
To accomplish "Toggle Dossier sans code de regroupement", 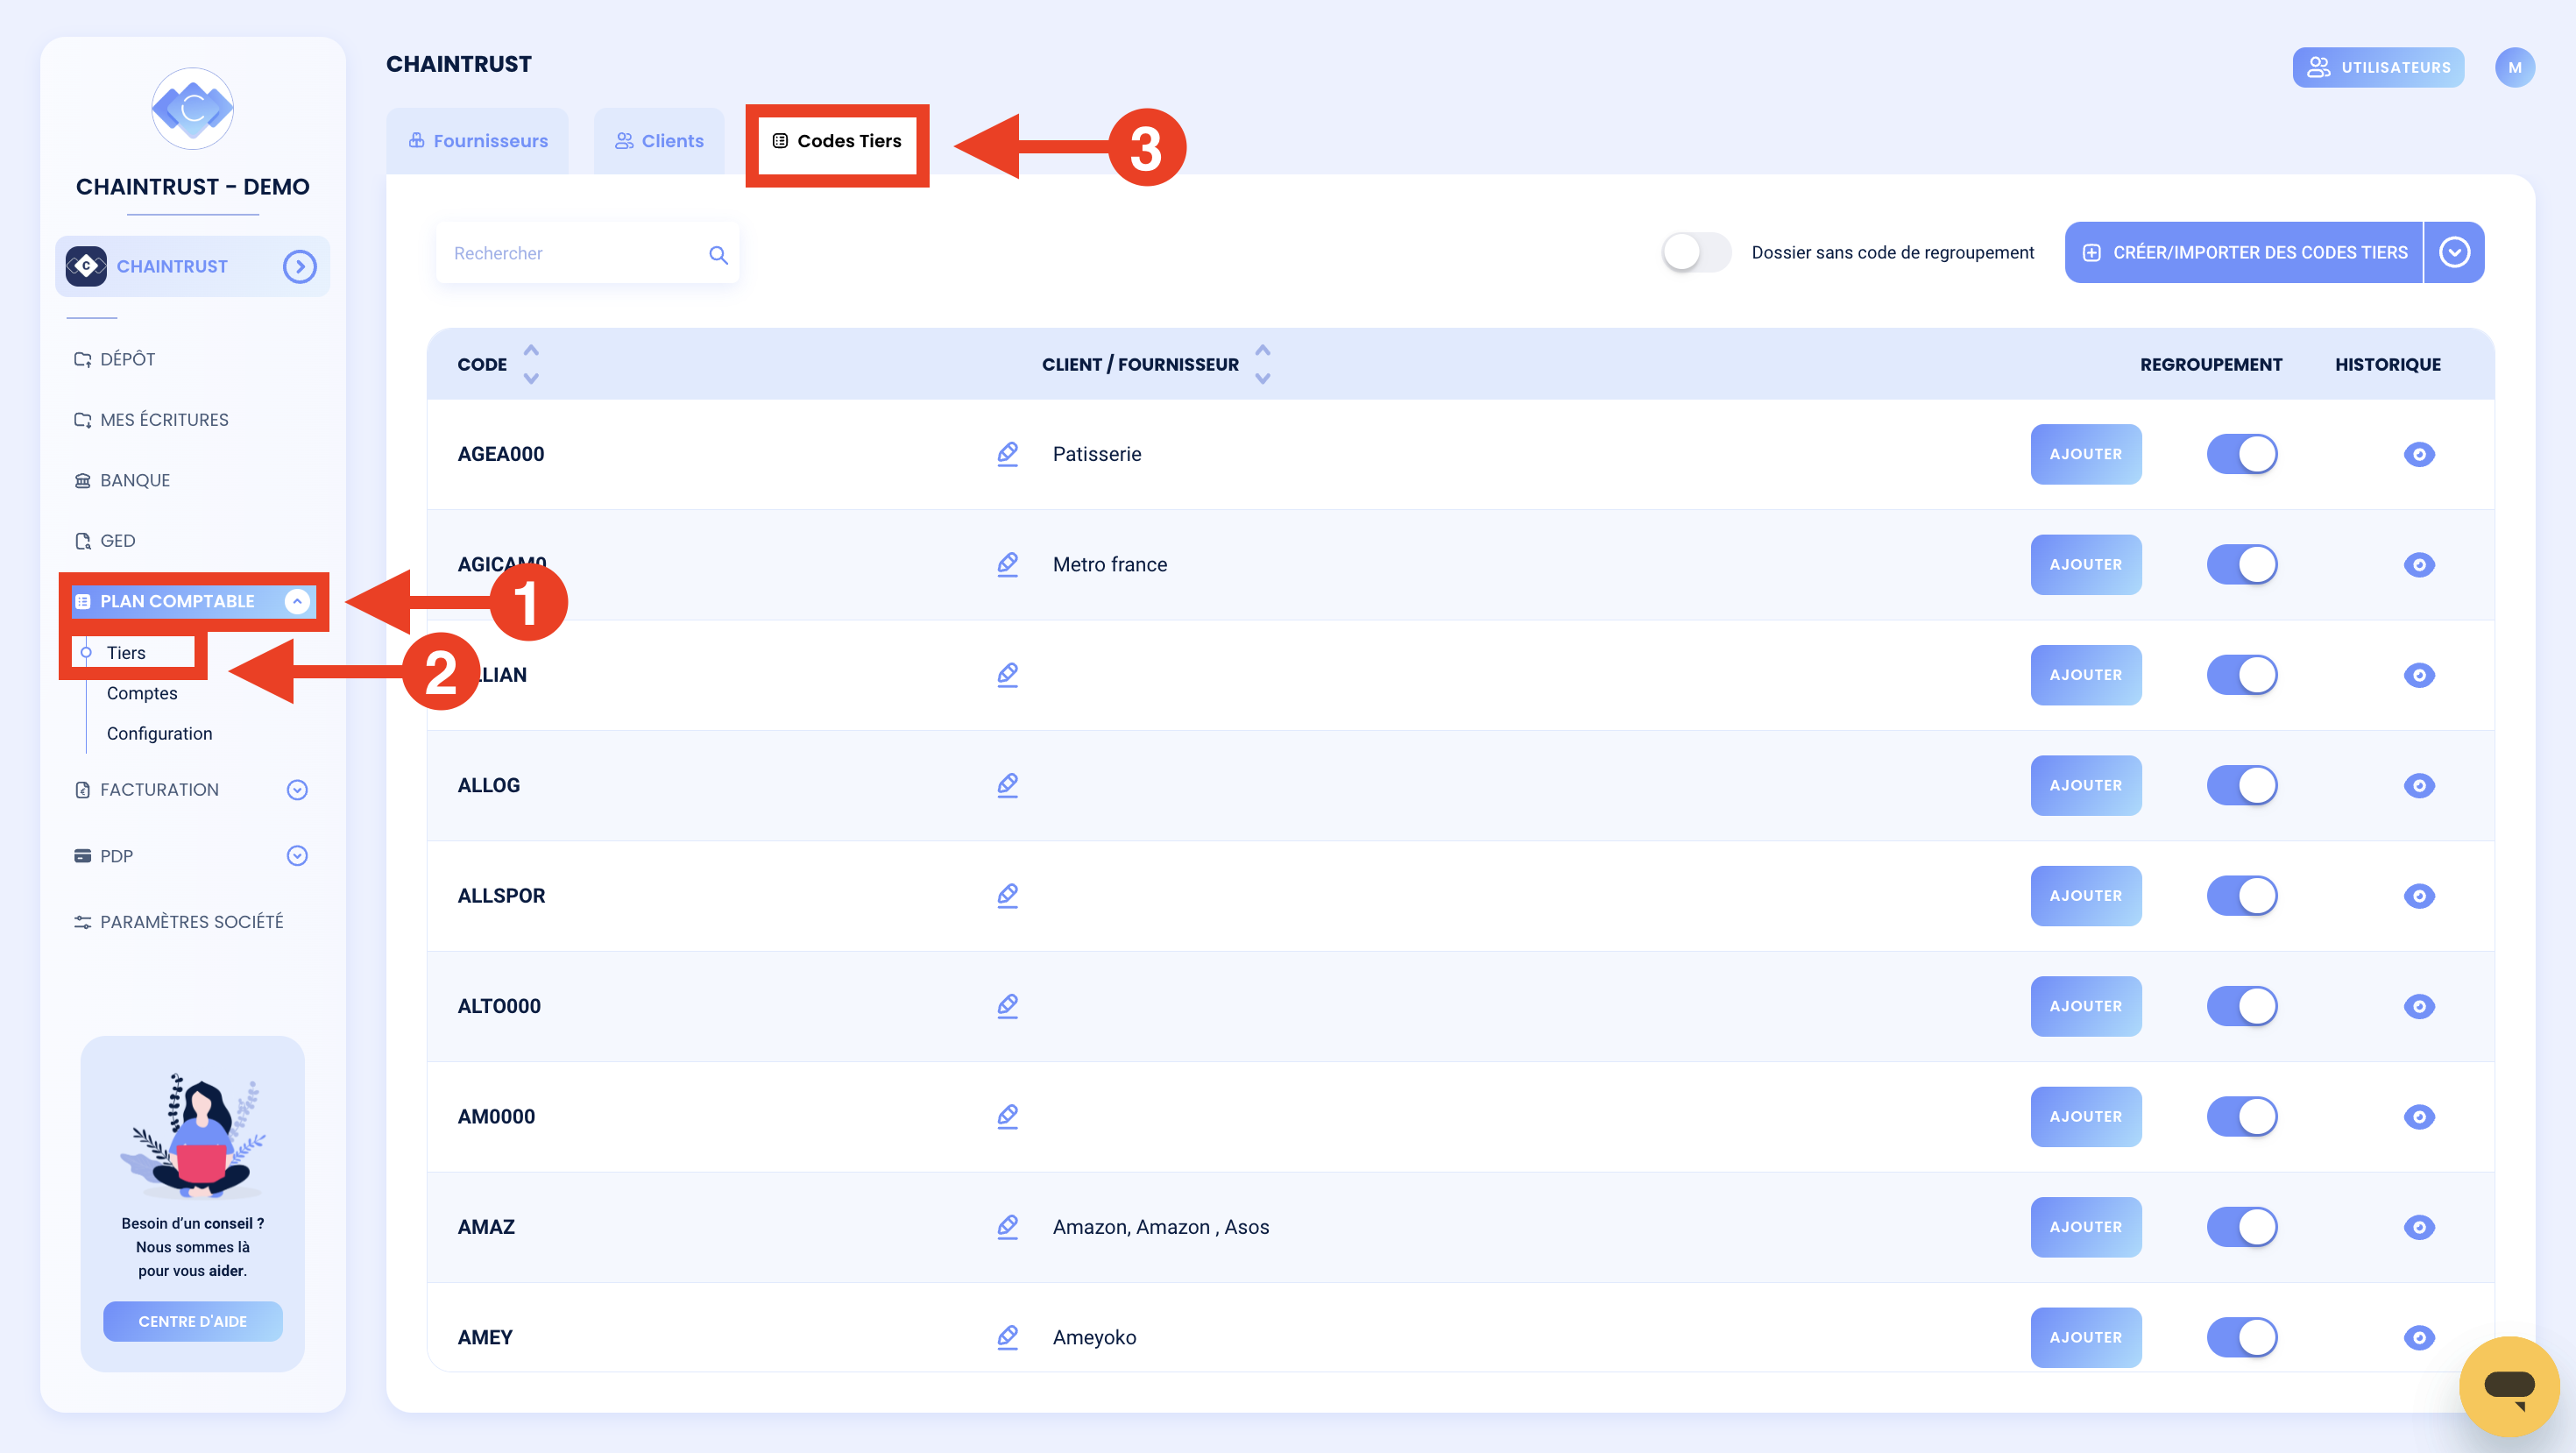I will 1696,252.
